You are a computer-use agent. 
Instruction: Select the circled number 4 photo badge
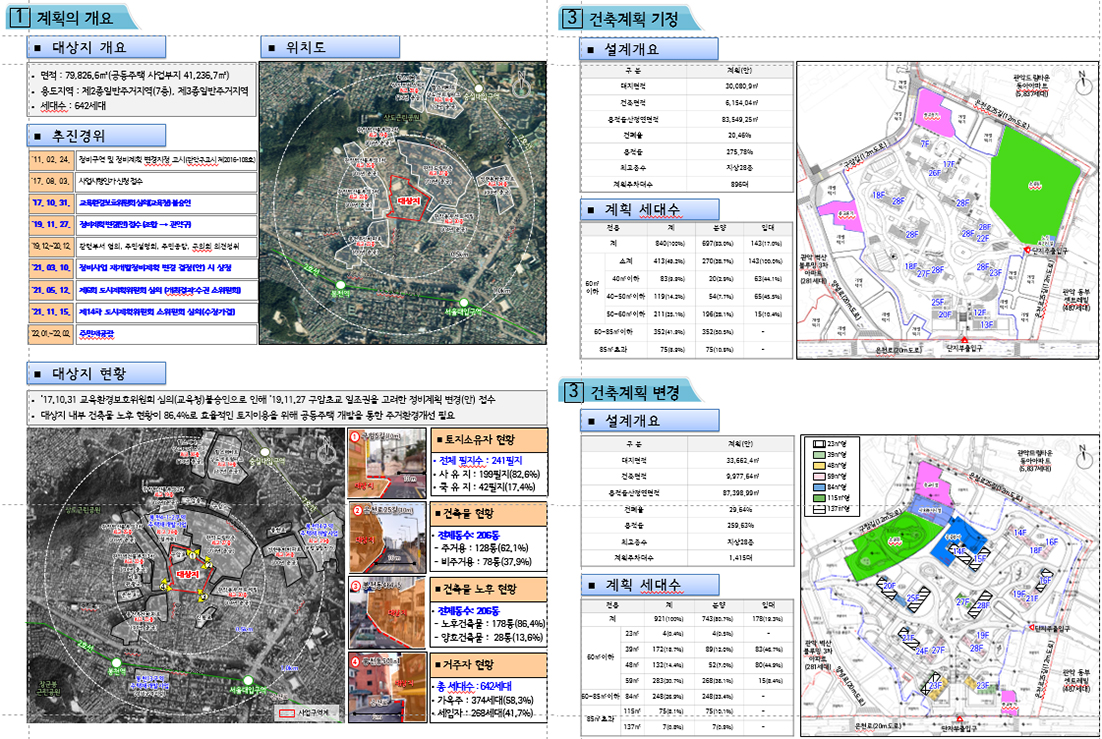coord(357,661)
